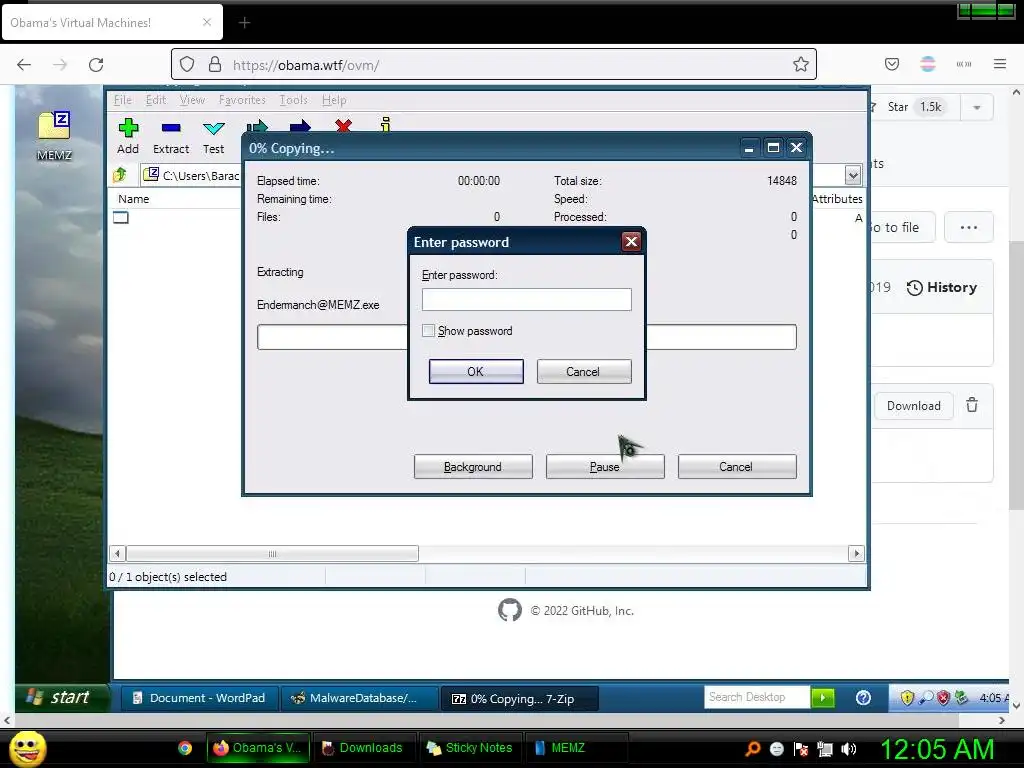Bookmark this page with the star icon
Screen dimensions: 1024x768
(x=801, y=64)
